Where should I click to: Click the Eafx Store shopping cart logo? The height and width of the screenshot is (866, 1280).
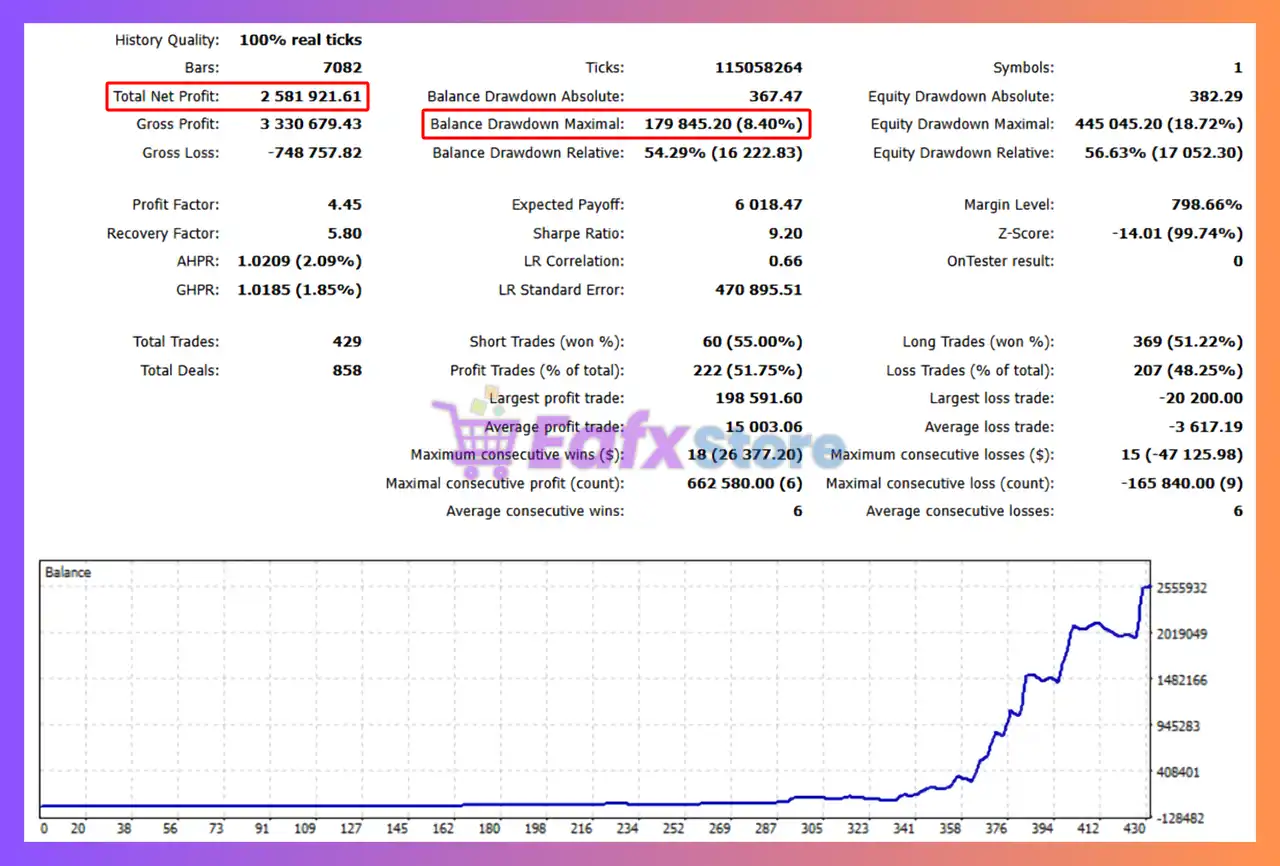pyautogui.click(x=478, y=432)
